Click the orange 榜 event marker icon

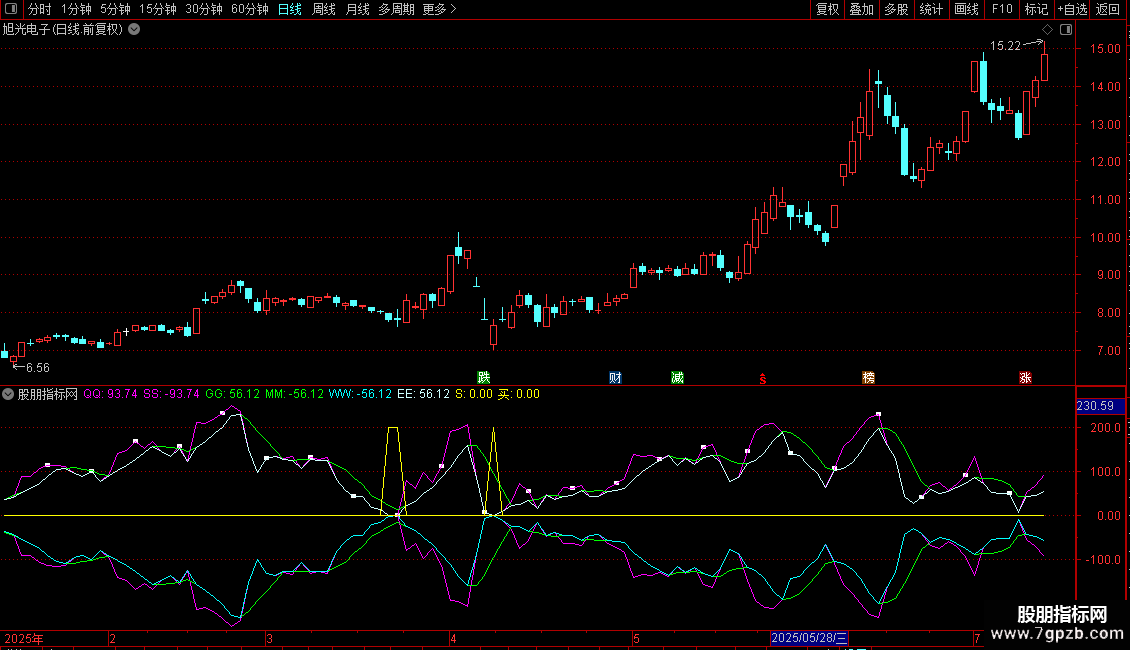(x=868, y=377)
